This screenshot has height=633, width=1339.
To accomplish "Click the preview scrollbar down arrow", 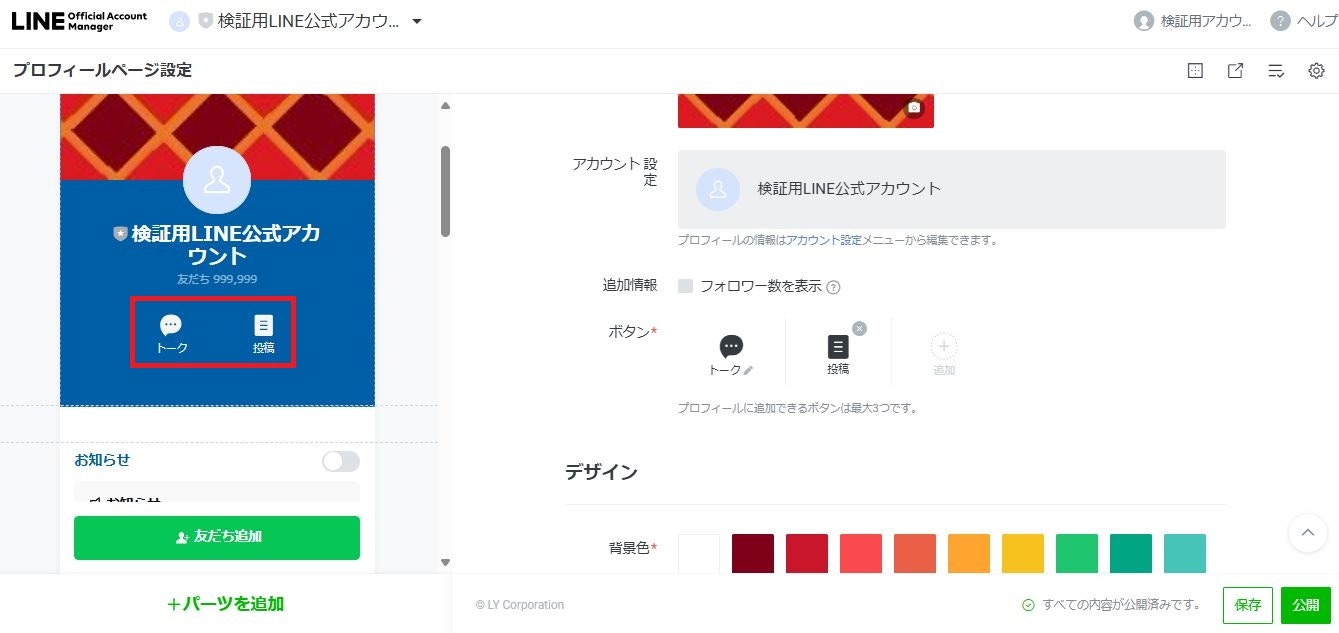I will click(x=445, y=562).
